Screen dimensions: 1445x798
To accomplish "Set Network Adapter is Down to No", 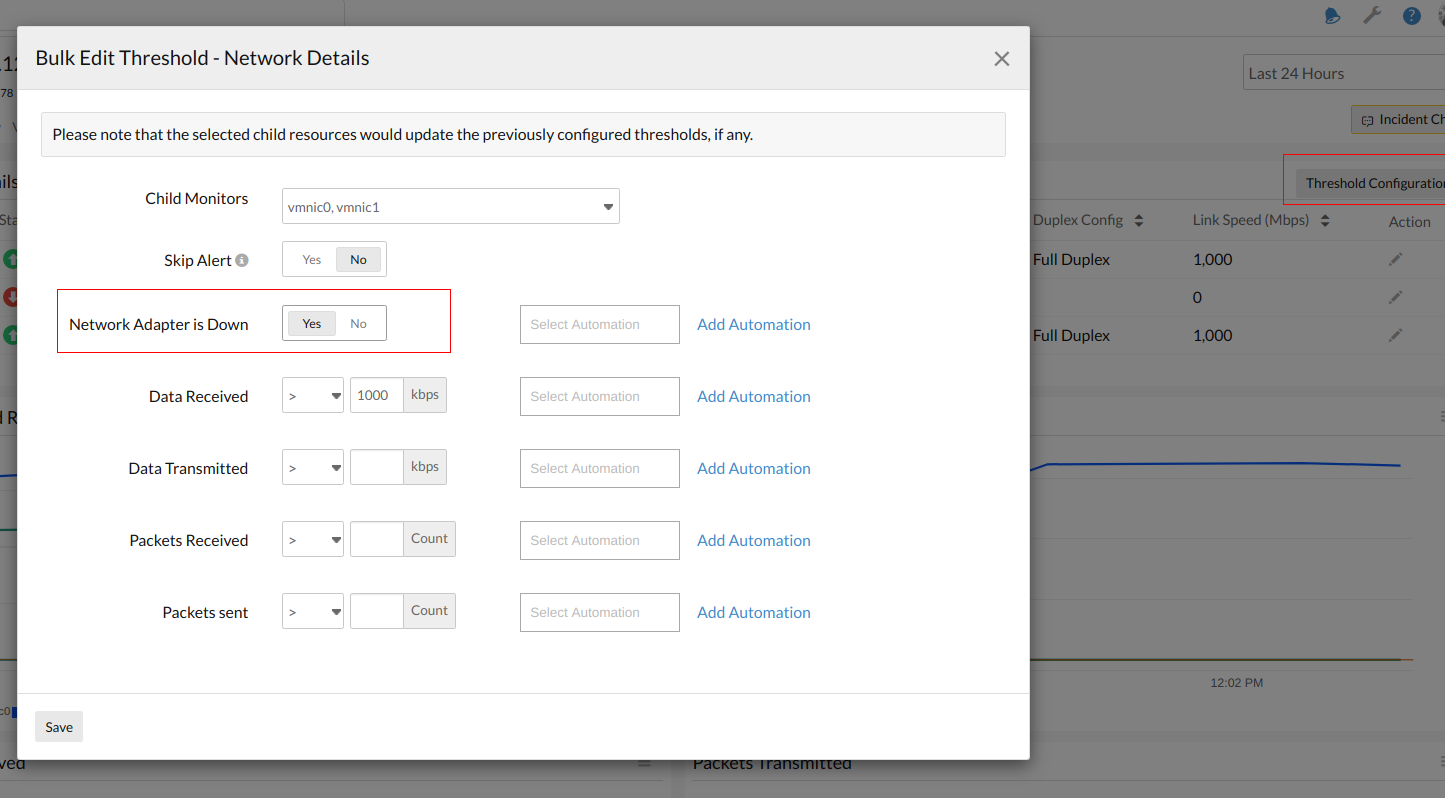I will [x=358, y=324].
